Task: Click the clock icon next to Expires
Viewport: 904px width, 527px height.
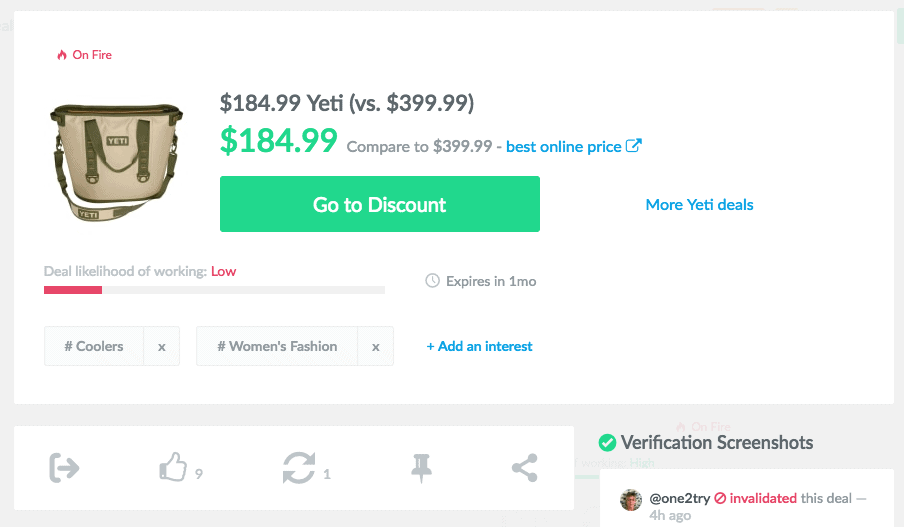Action: (x=433, y=281)
